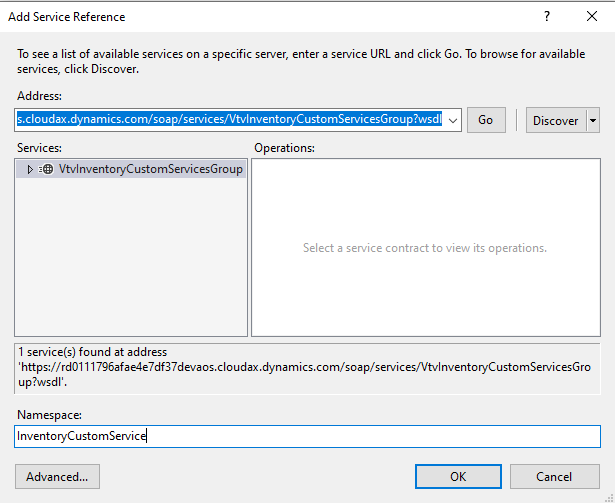Viewport: 615px width, 503px height.
Task: Click the service globe icon
Action: [47, 169]
